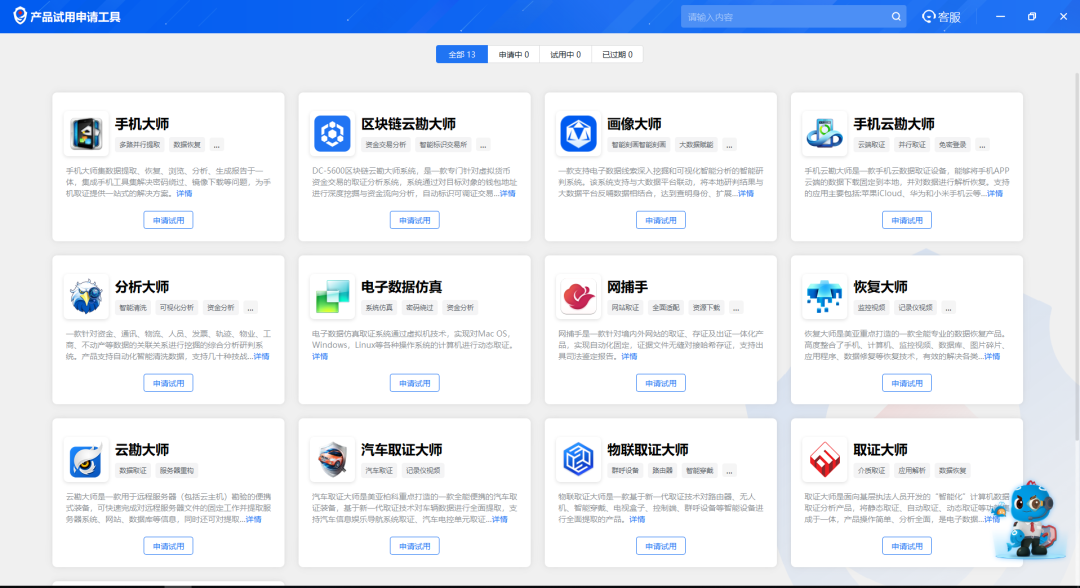Click the 产品试用申请工具 logo icon
The width and height of the screenshot is (1080, 588).
tap(20, 16)
